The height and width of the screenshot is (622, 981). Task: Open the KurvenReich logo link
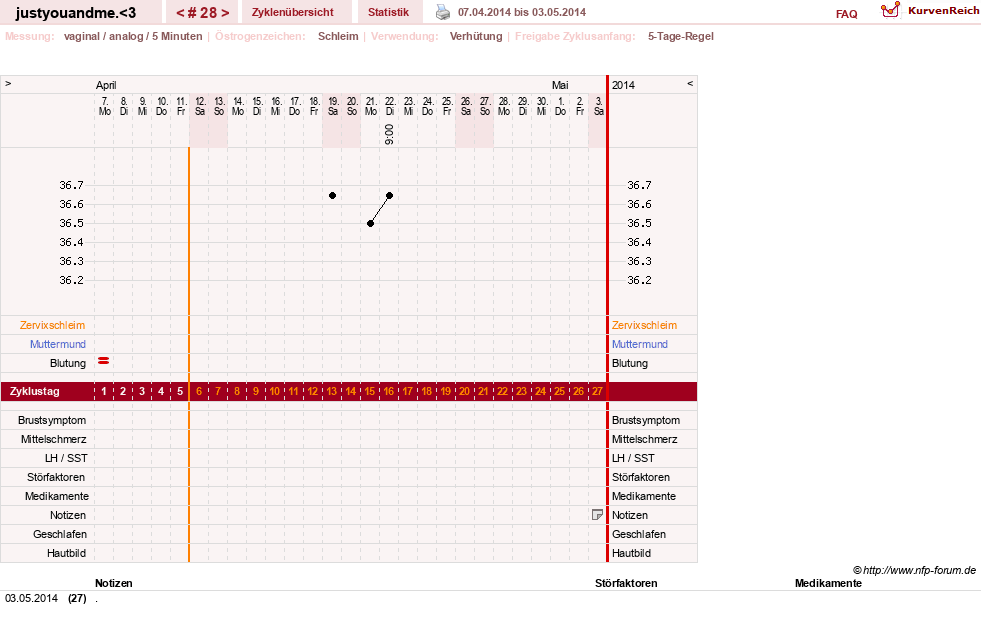(929, 11)
